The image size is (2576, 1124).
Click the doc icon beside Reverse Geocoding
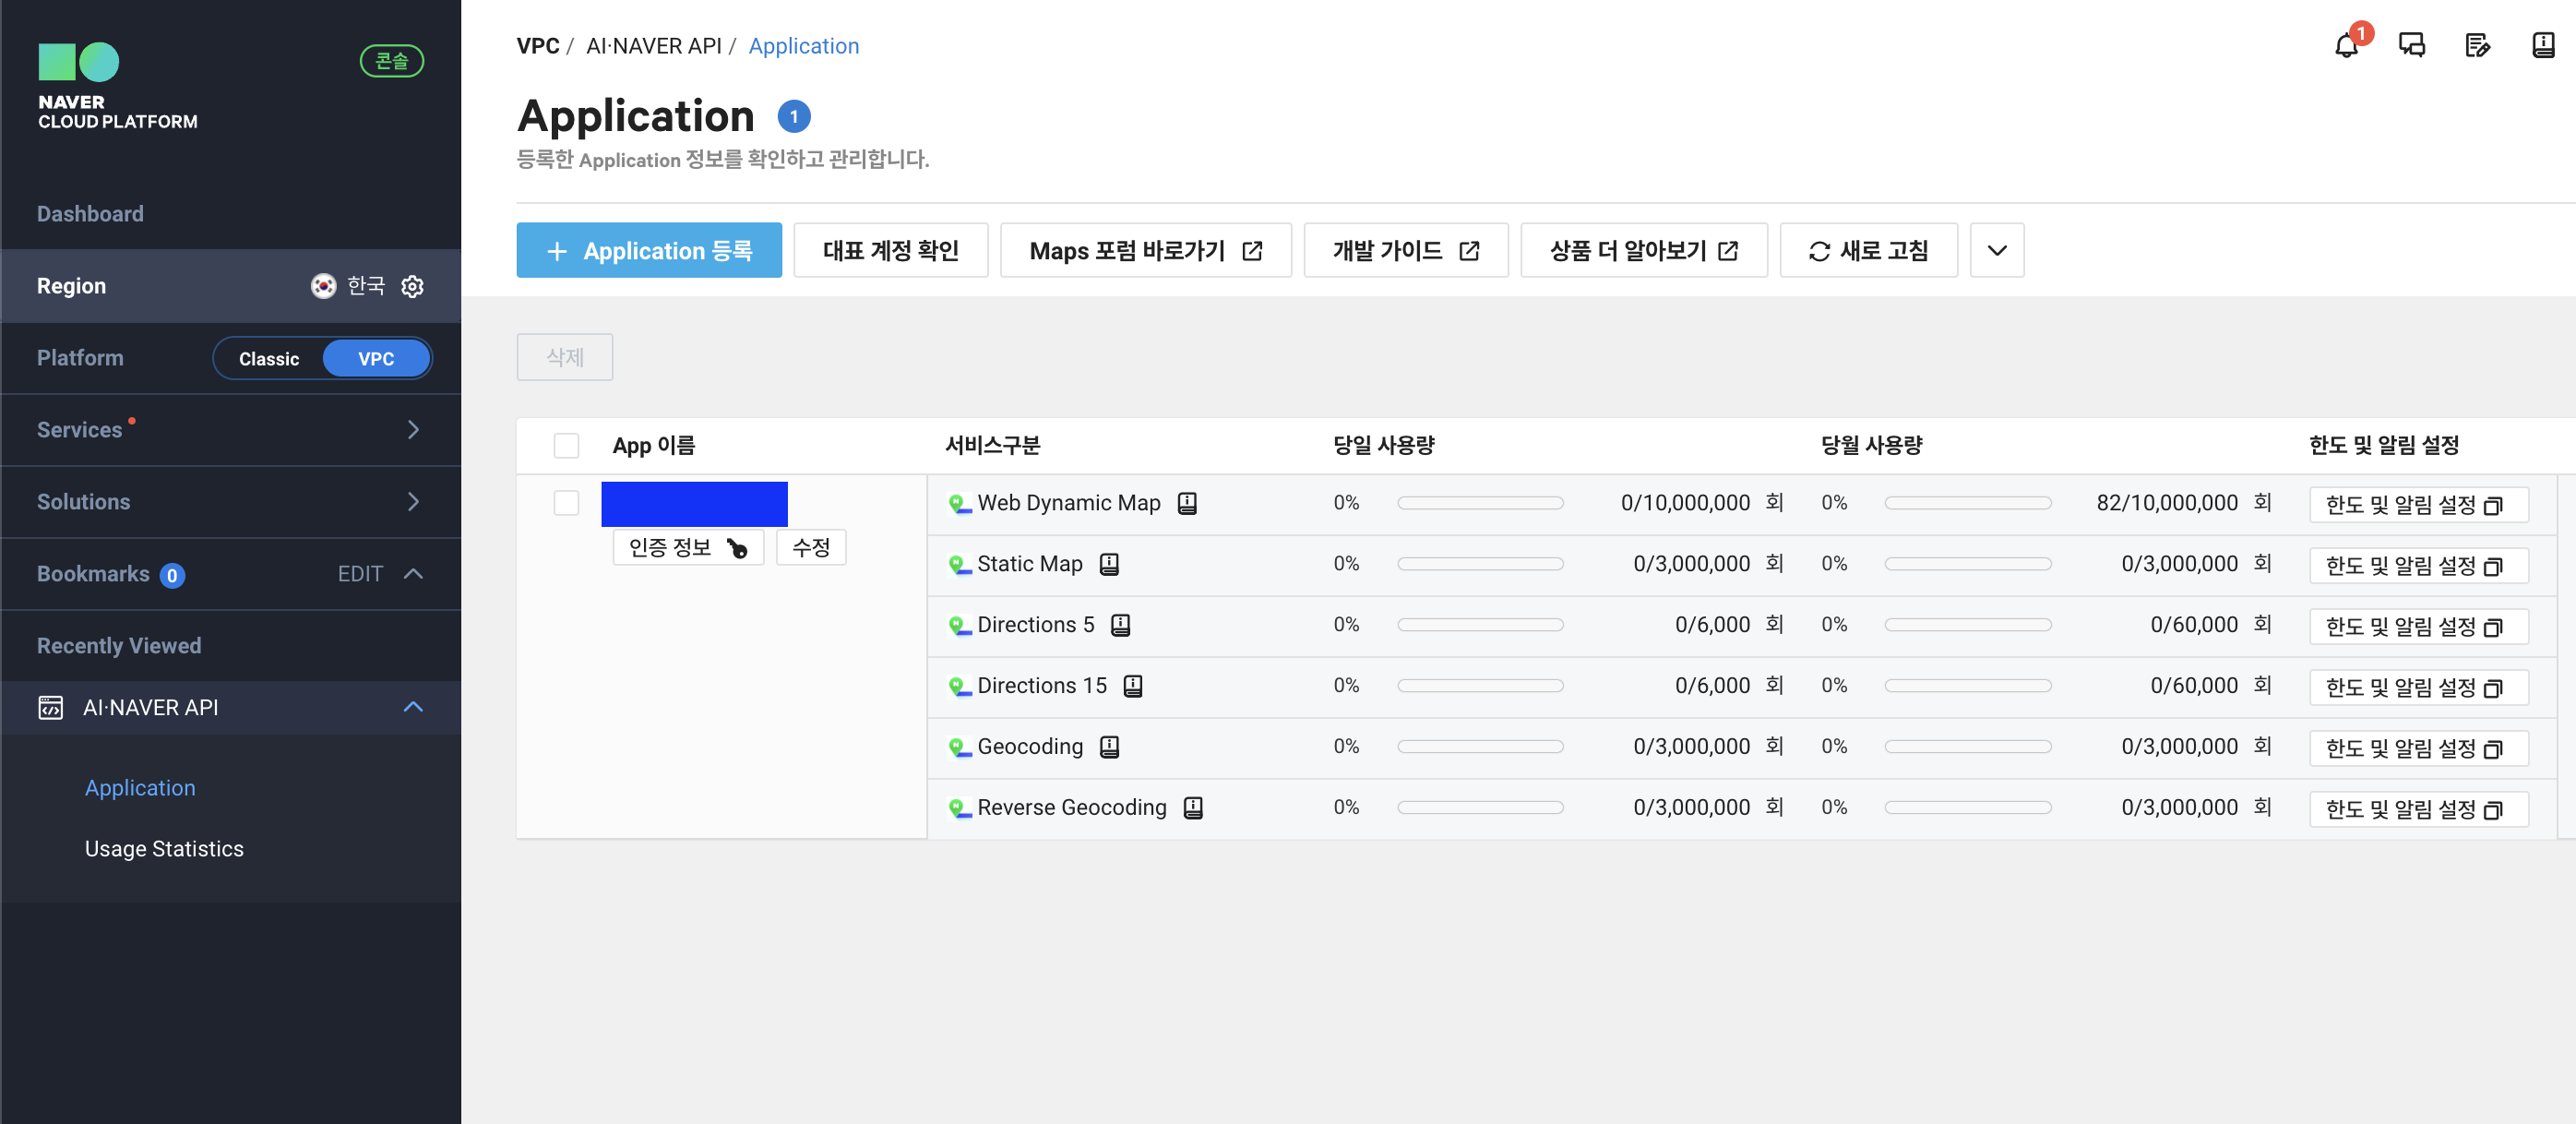point(1193,808)
